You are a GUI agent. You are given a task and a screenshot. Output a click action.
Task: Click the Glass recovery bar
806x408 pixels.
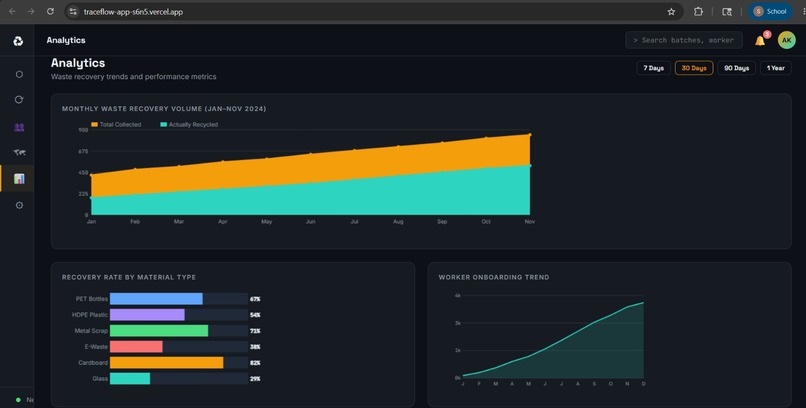coord(130,378)
